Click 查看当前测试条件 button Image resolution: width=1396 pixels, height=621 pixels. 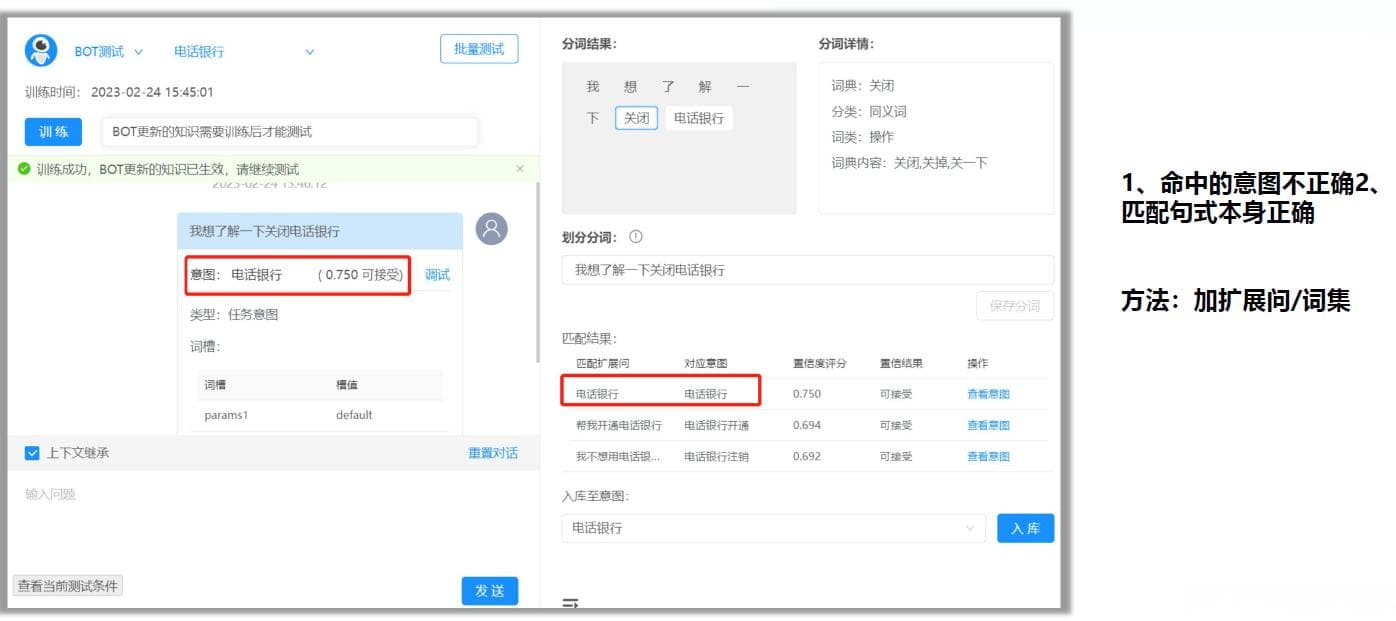(x=68, y=586)
